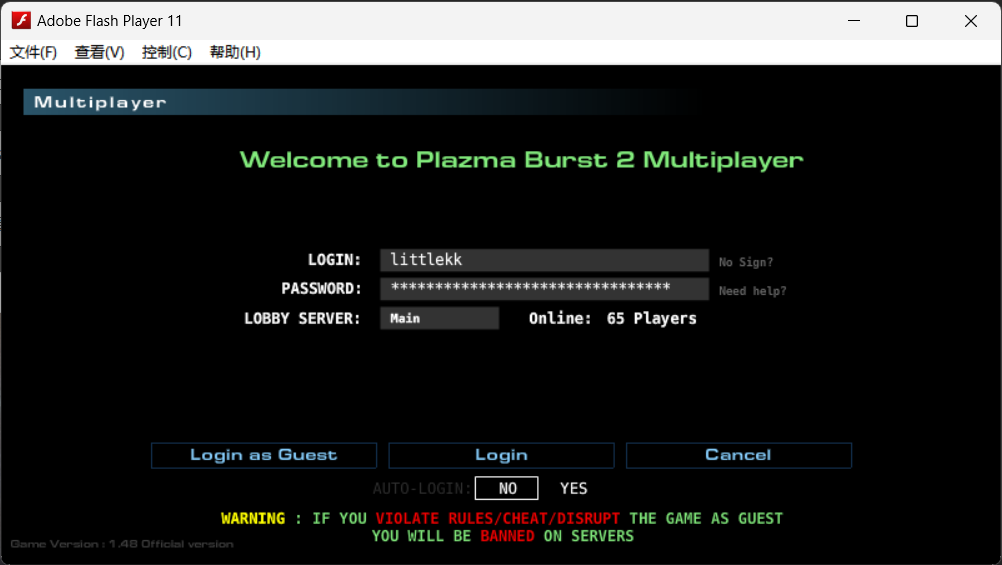This screenshot has width=1002, height=565.
Task: Click the Online 65 Players counter
Action: coord(612,318)
